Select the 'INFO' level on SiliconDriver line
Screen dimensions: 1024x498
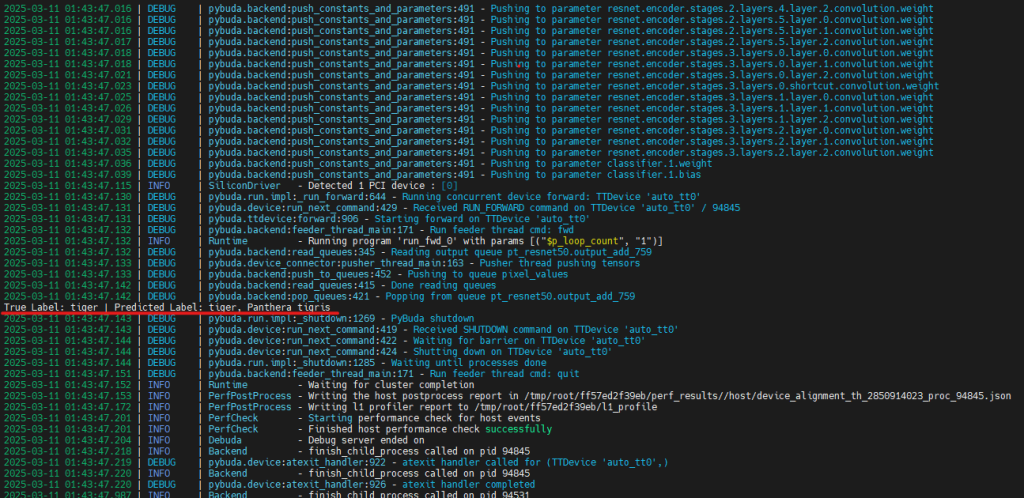(159, 186)
